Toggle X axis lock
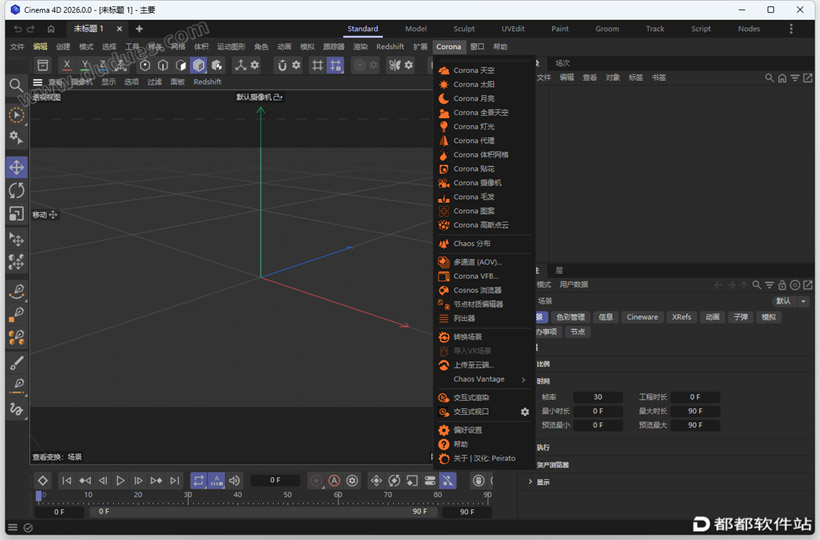820x540 pixels. coord(66,65)
